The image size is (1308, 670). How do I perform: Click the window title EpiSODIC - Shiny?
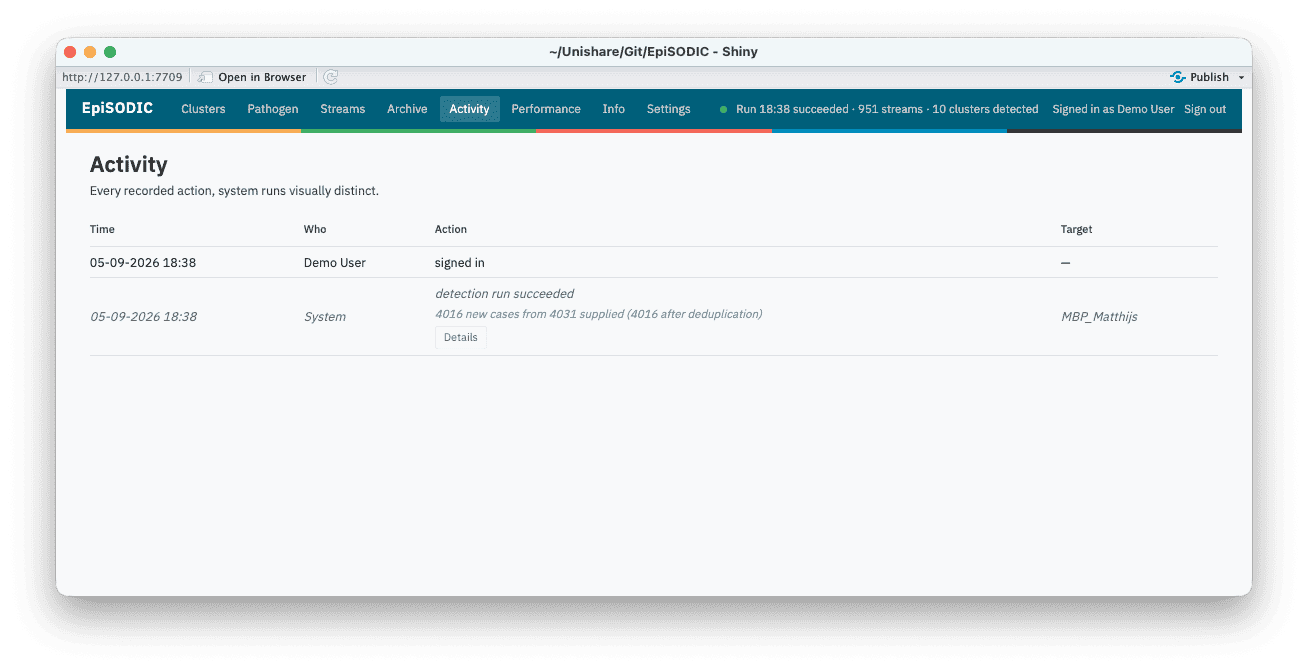[x=653, y=51]
